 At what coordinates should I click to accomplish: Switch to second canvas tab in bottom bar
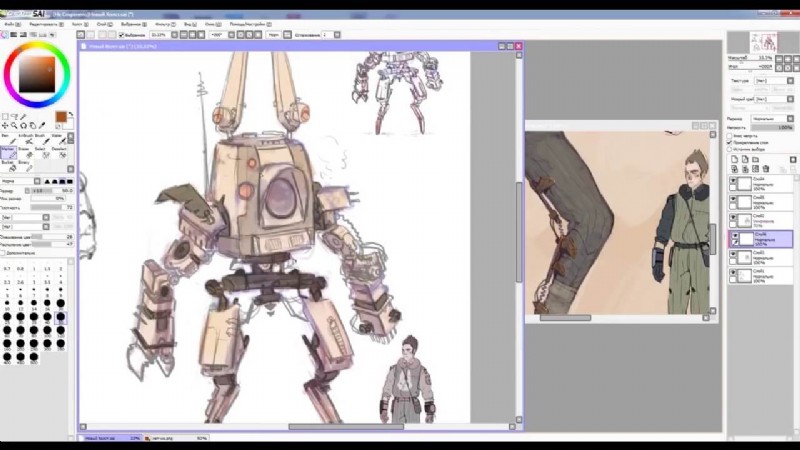pos(170,438)
